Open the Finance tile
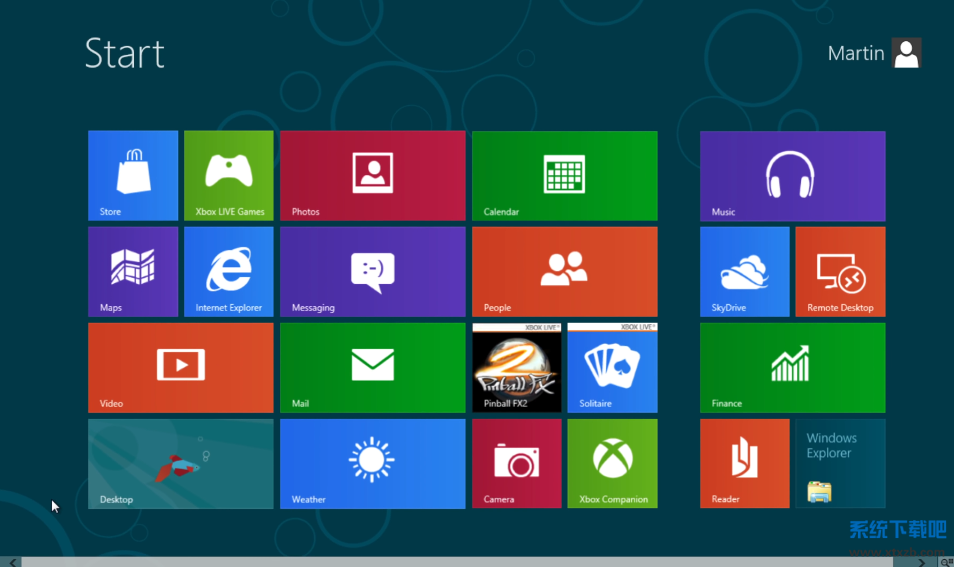This screenshot has width=954, height=567. (x=792, y=367)
